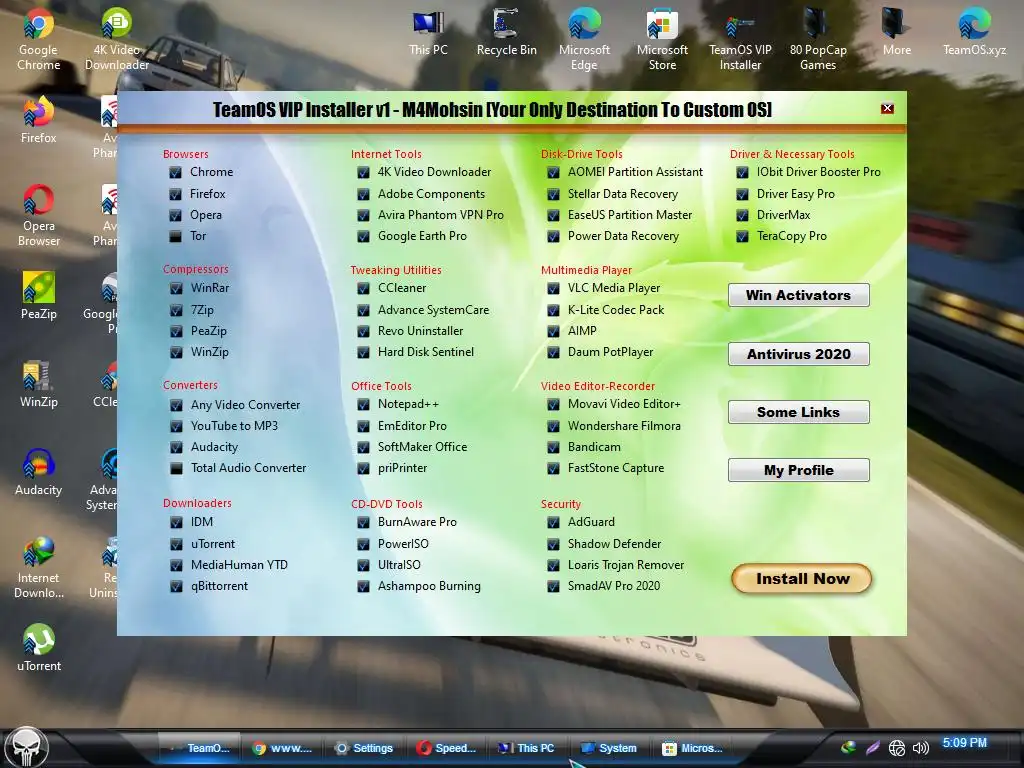Select the More desktop icon
This screenshot has width=1024, height=768.
[x=897, y=32]
